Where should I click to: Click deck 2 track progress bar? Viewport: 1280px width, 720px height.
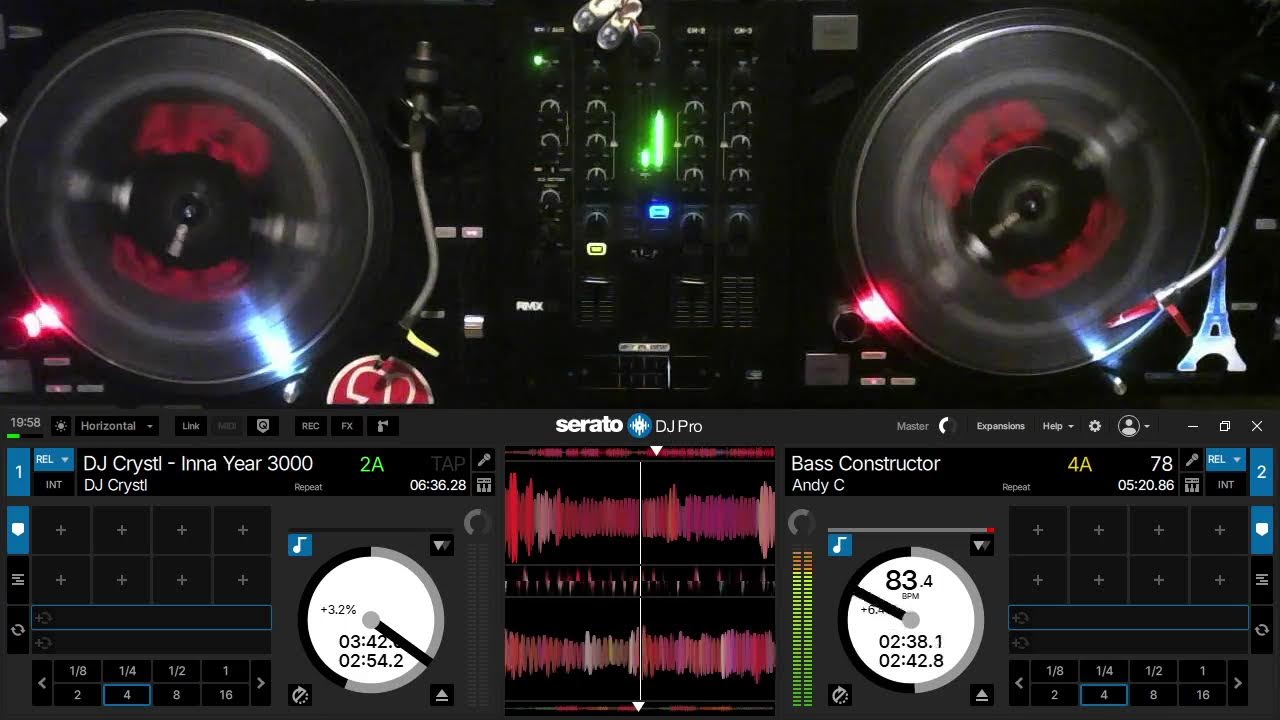[x=911, y=529]
